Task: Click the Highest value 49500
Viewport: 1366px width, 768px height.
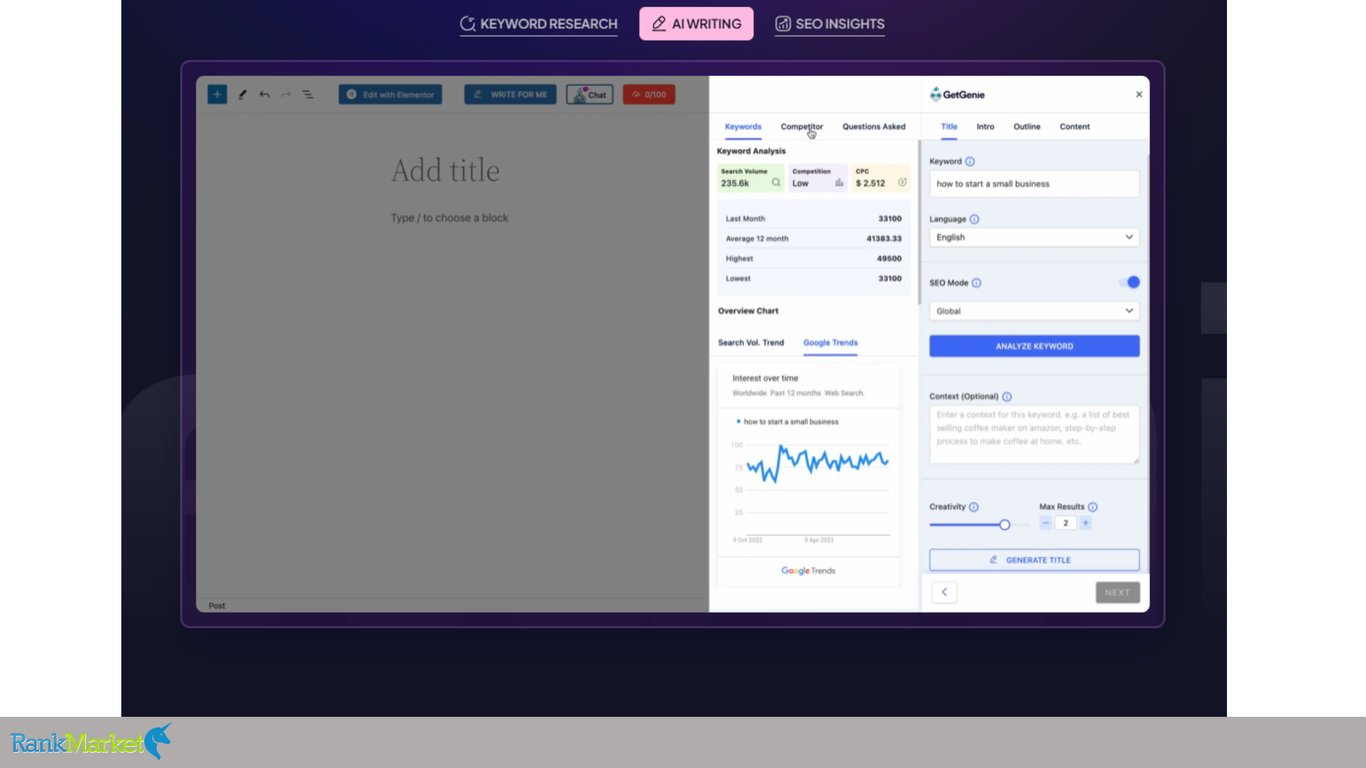Action: click(x=890, y=259)
